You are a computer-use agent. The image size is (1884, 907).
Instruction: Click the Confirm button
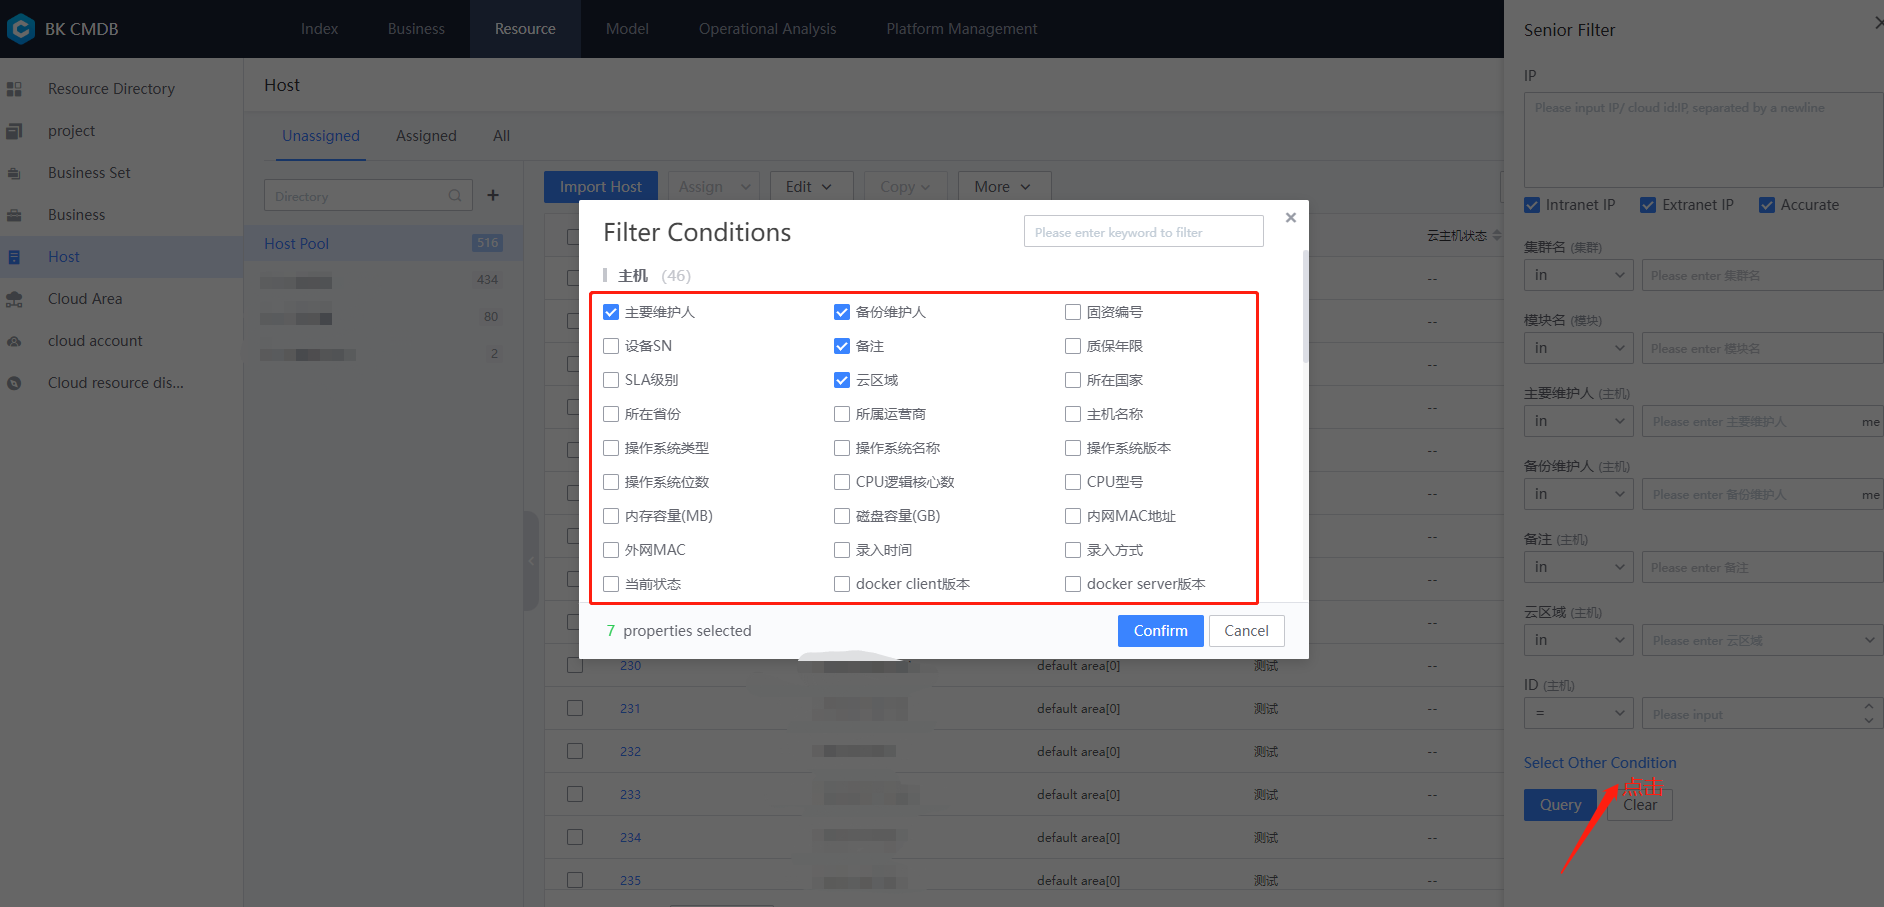(1161, 631)
